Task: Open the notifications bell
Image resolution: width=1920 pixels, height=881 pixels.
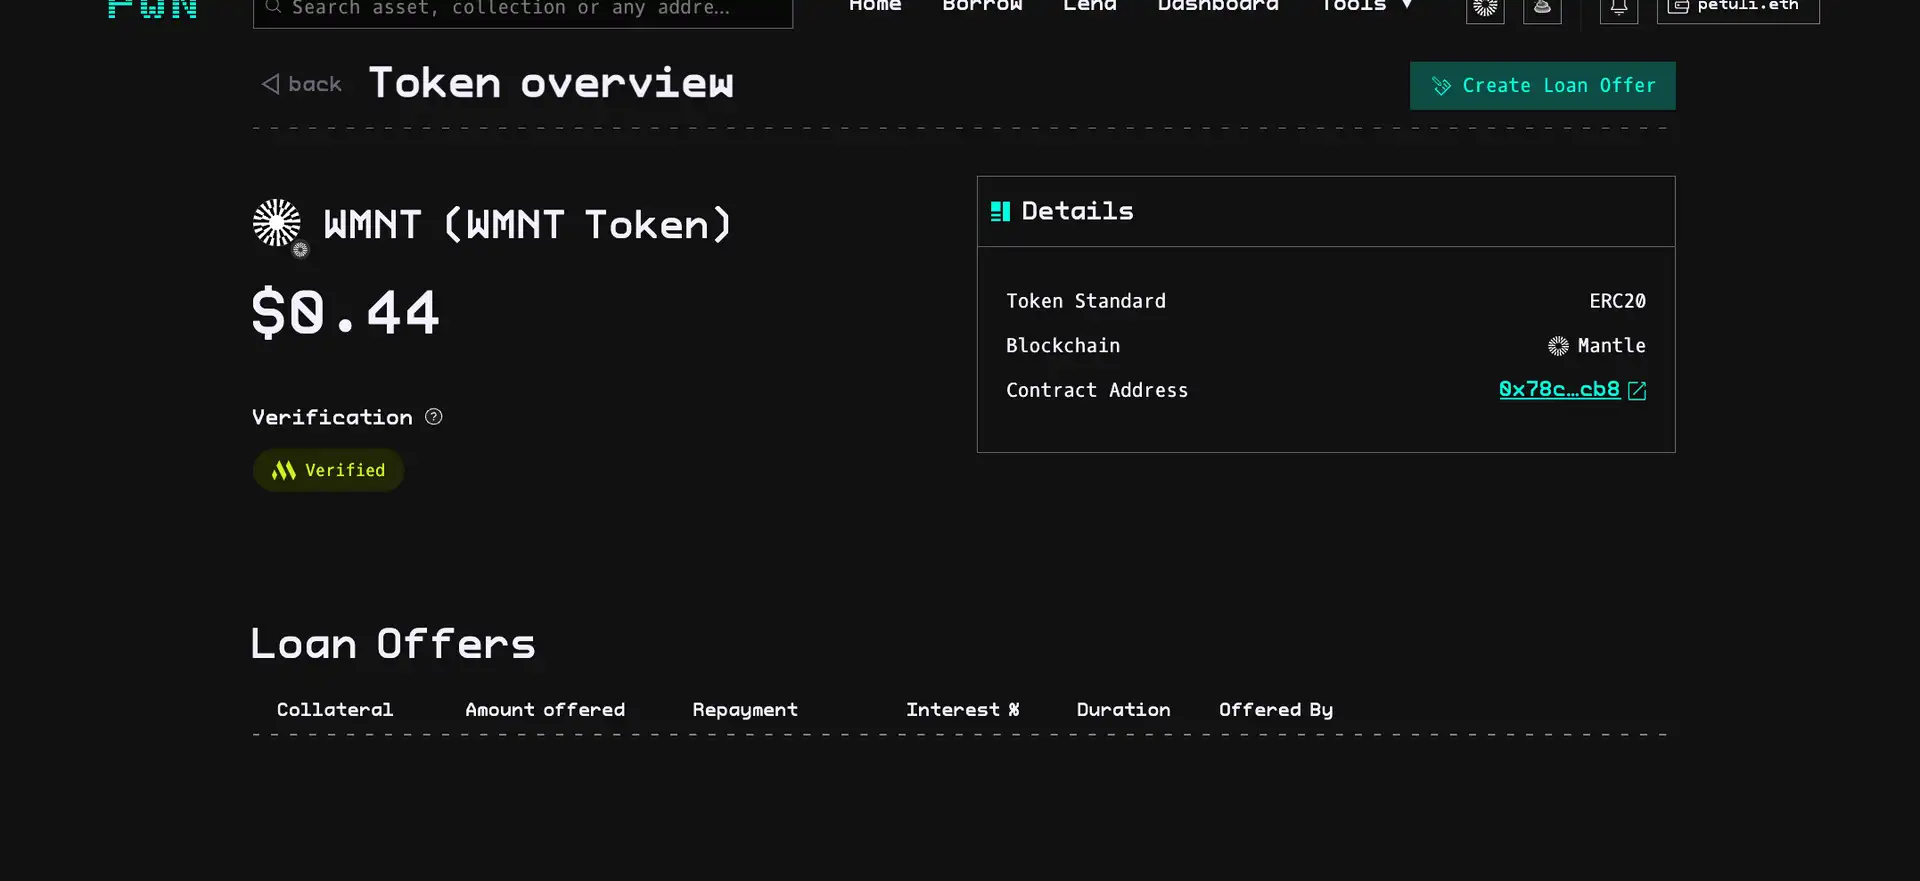Action: [1618, 8]
